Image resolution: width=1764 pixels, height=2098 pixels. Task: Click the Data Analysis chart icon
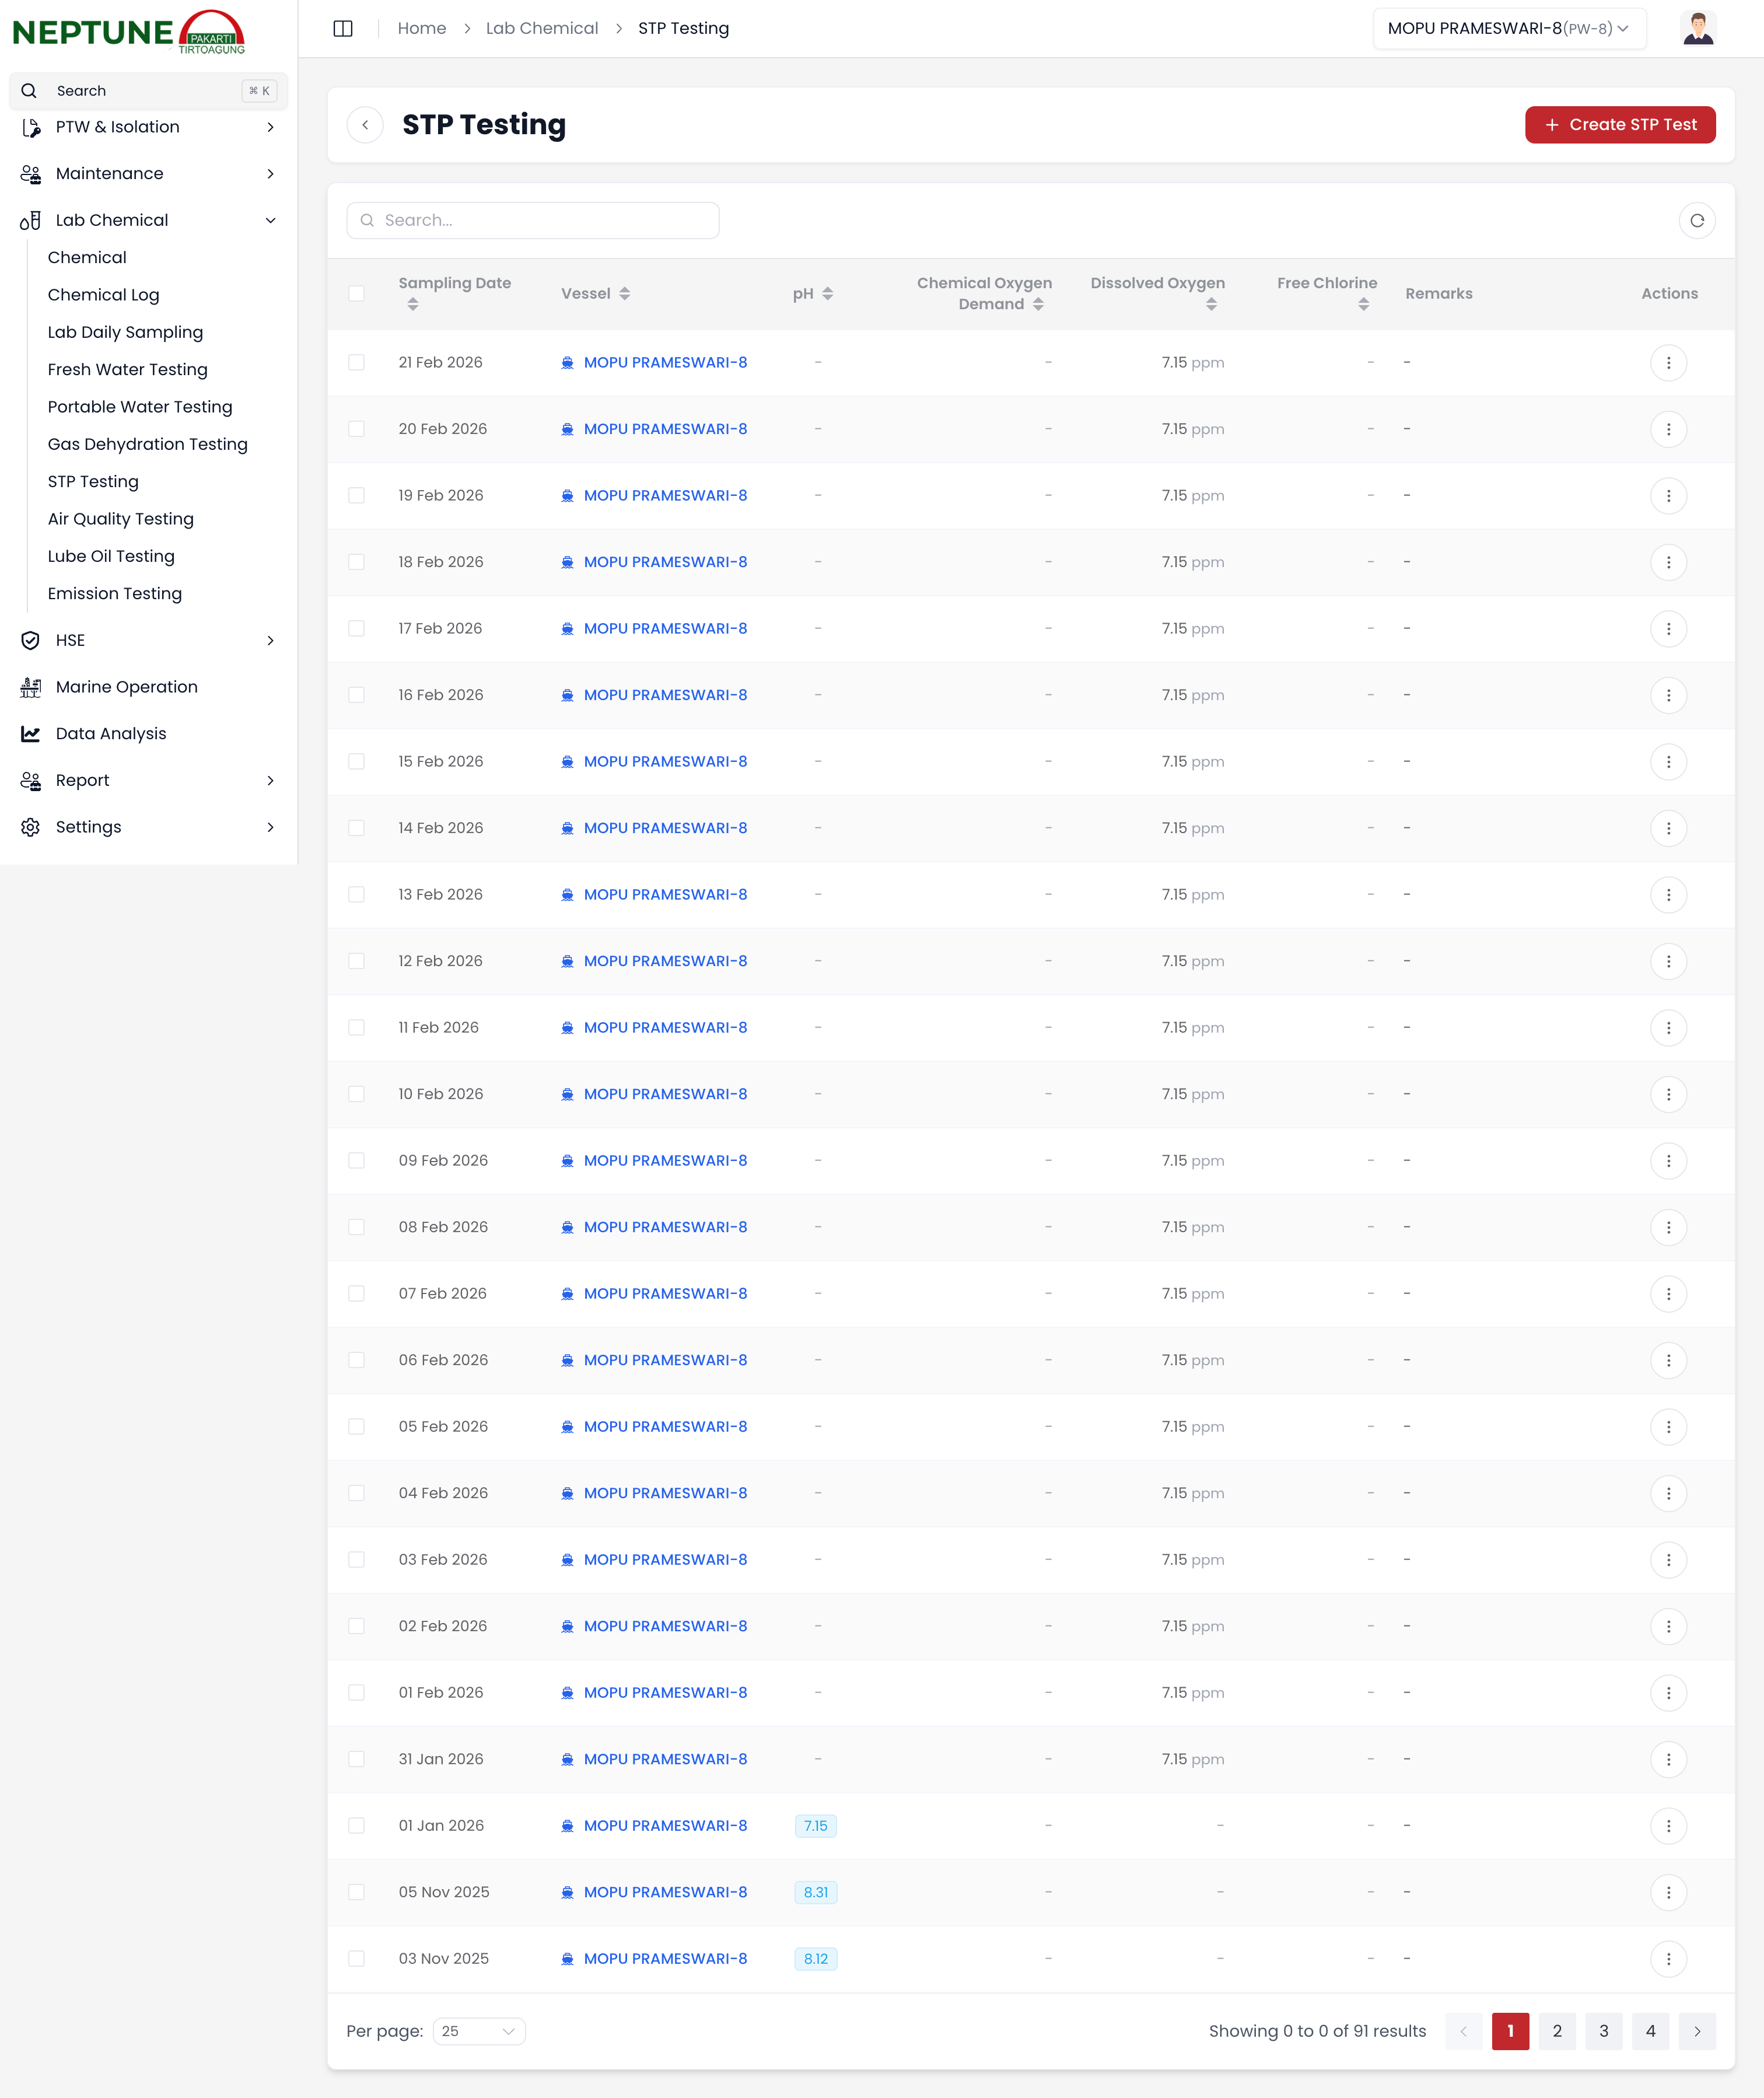pos(31,734)
